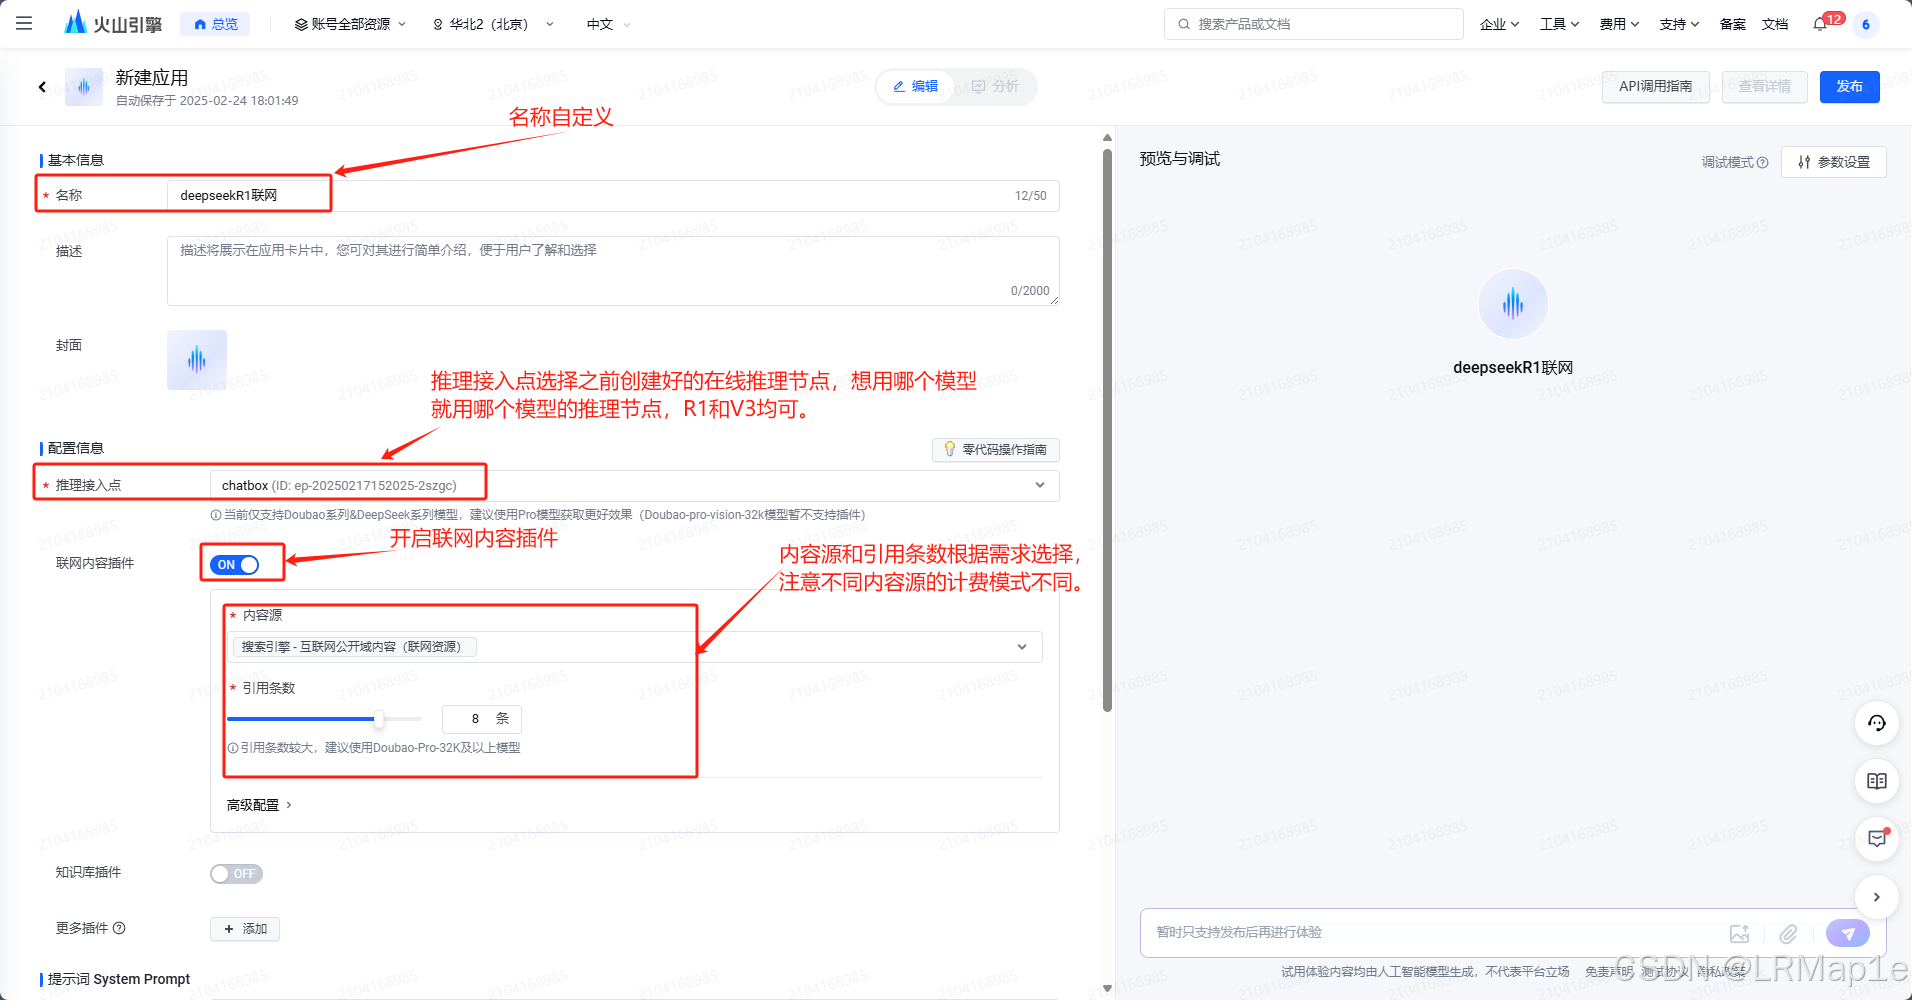This screenshot has width=1912, height=1000.
Task: Go to 总览 overview
Action: (x=215, y=24)
